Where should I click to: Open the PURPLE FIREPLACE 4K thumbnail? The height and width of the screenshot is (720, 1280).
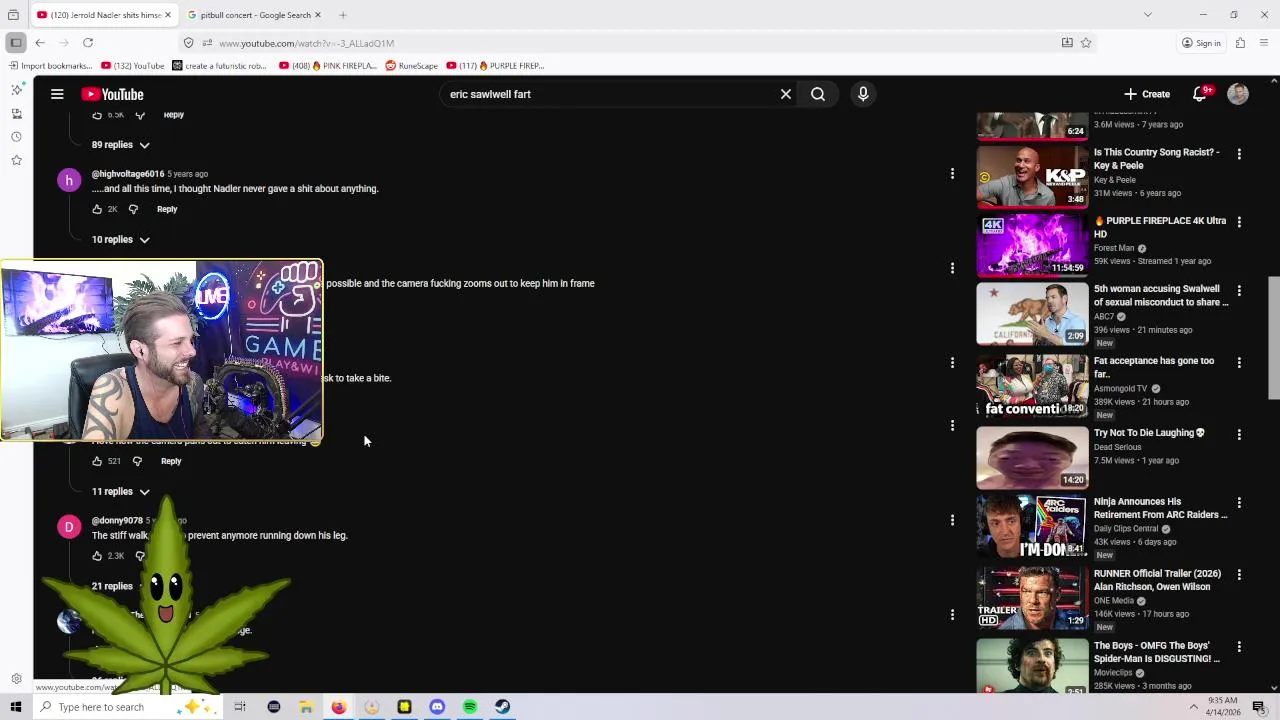point(1032,244)
